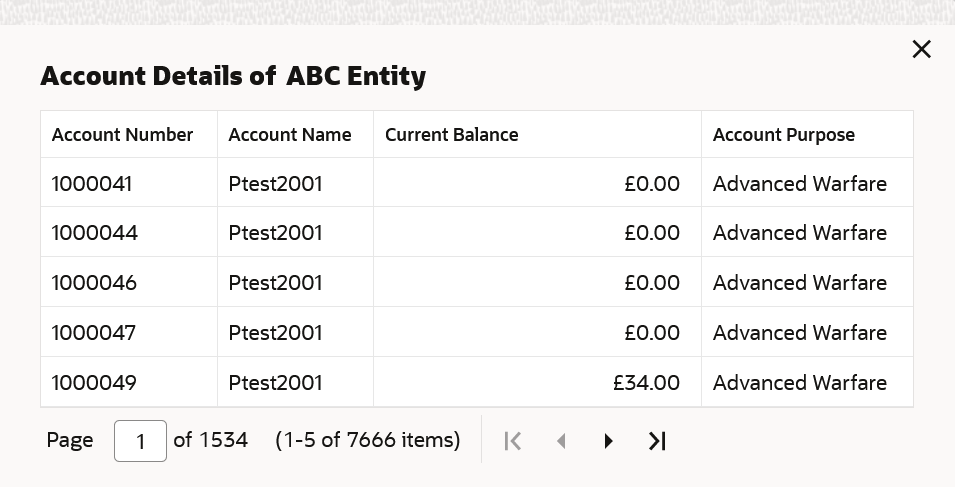Jump to the last page
Image resolution: width=955 pixels, height=487 pixels.
[657, 441]
